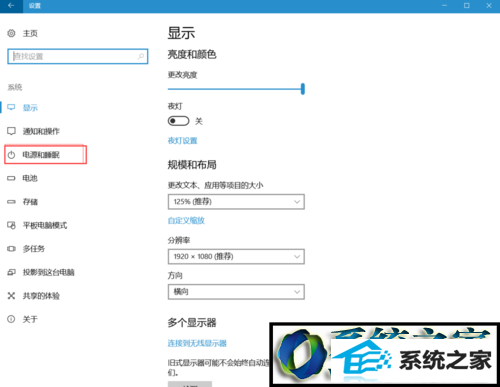
Task: Close the Settings window
Action: pyautogui.click(x=489, y=6)
